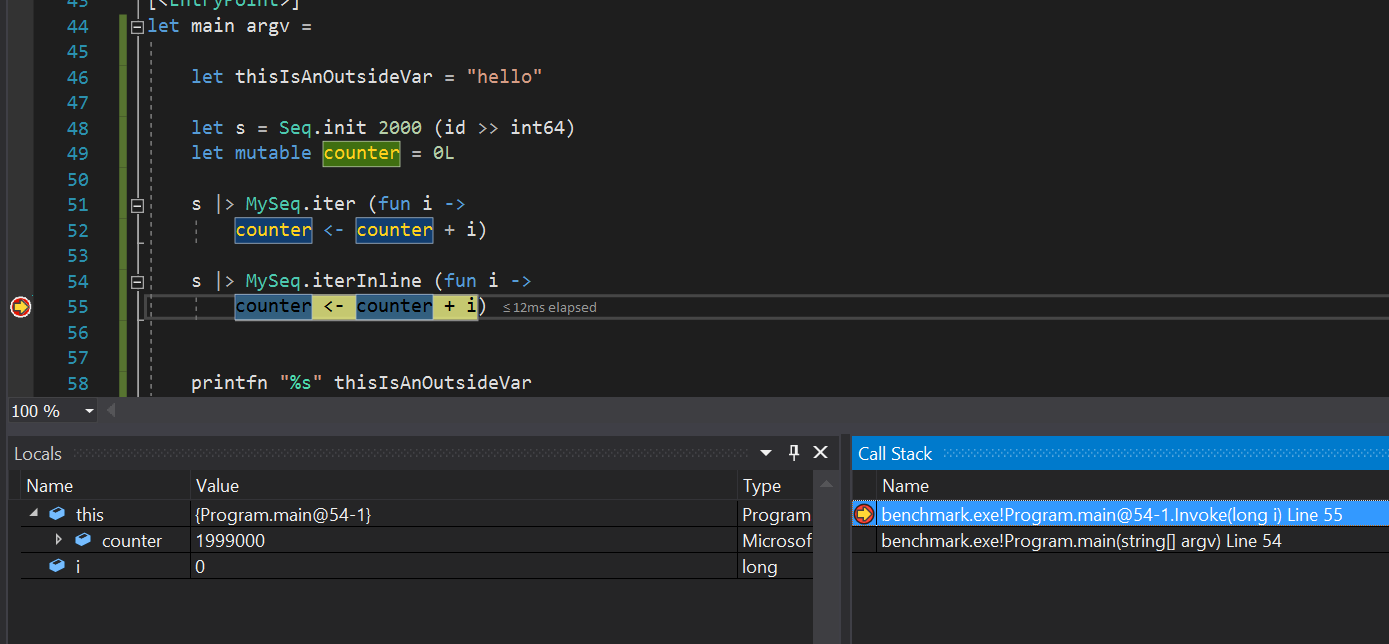Click the '≤ 12ms elapsed' PerfTip
This screenshot has width=1389, height=644.
549,308
